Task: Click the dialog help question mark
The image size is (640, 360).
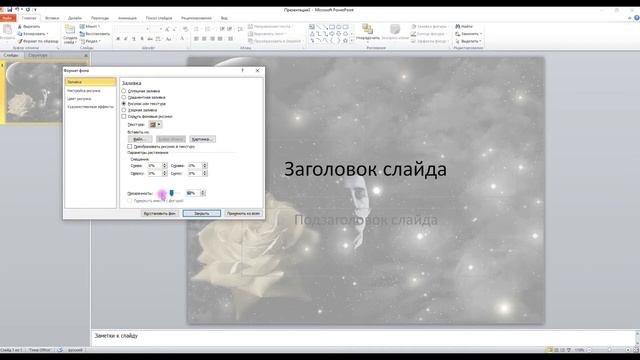Action: 242,70
